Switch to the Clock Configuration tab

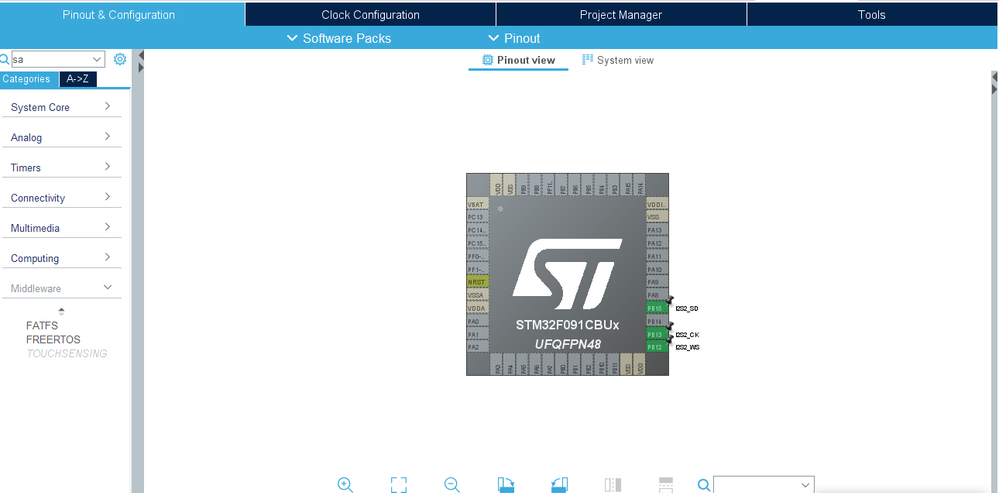click(370, 15)
